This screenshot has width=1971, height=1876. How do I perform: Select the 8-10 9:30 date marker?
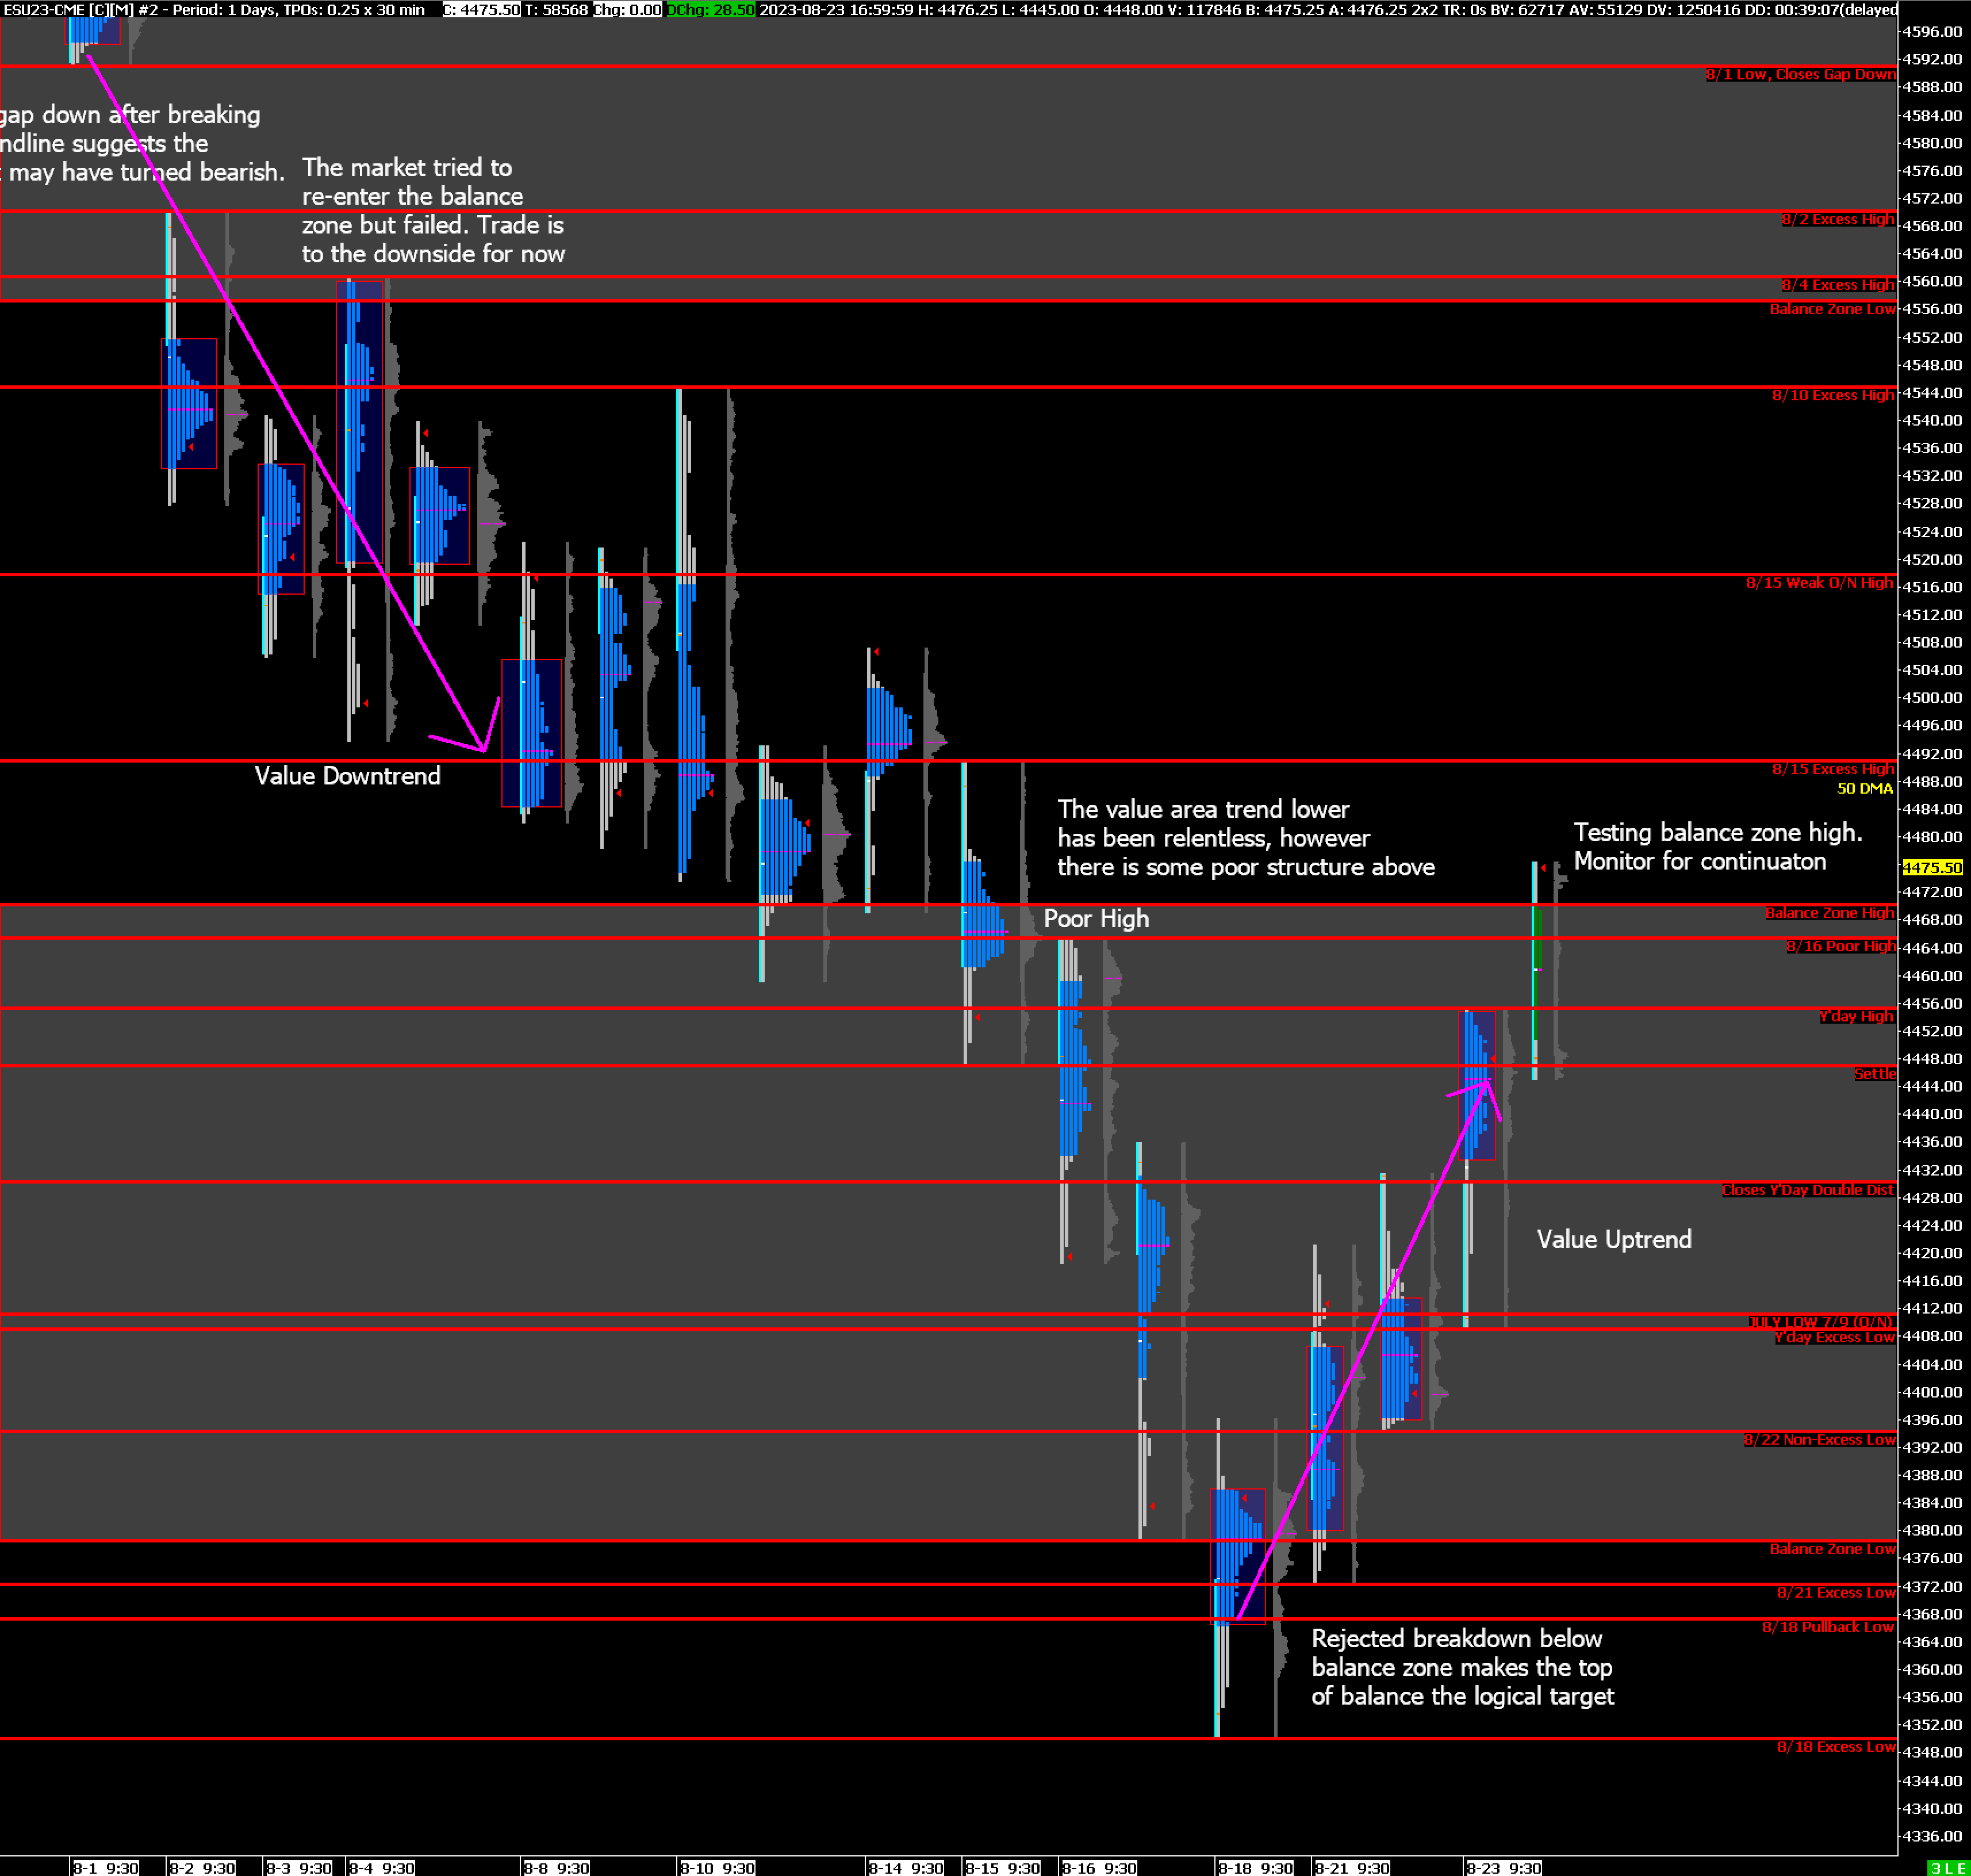tap(717, 1867)
